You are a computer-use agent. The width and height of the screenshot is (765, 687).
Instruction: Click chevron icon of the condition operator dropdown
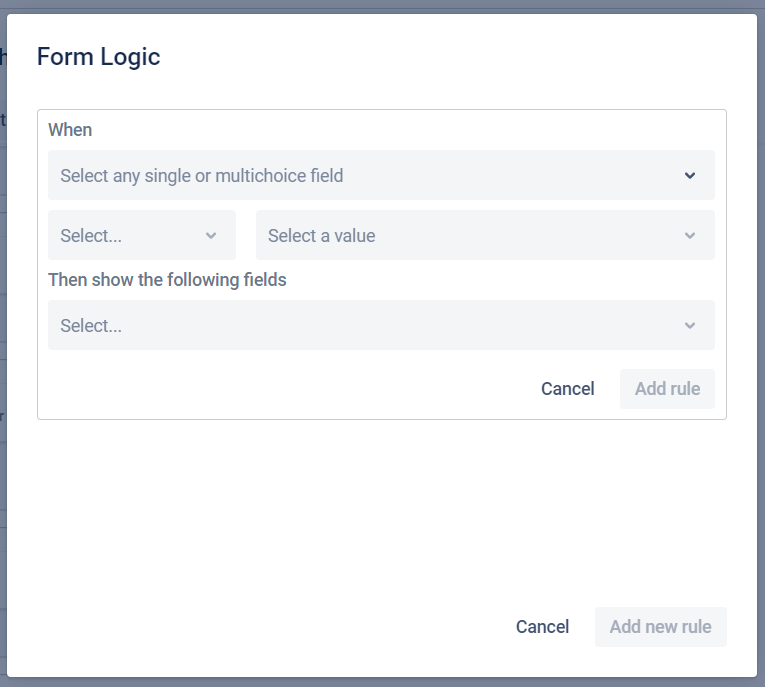pyautogui.click(x=211, y=236)
